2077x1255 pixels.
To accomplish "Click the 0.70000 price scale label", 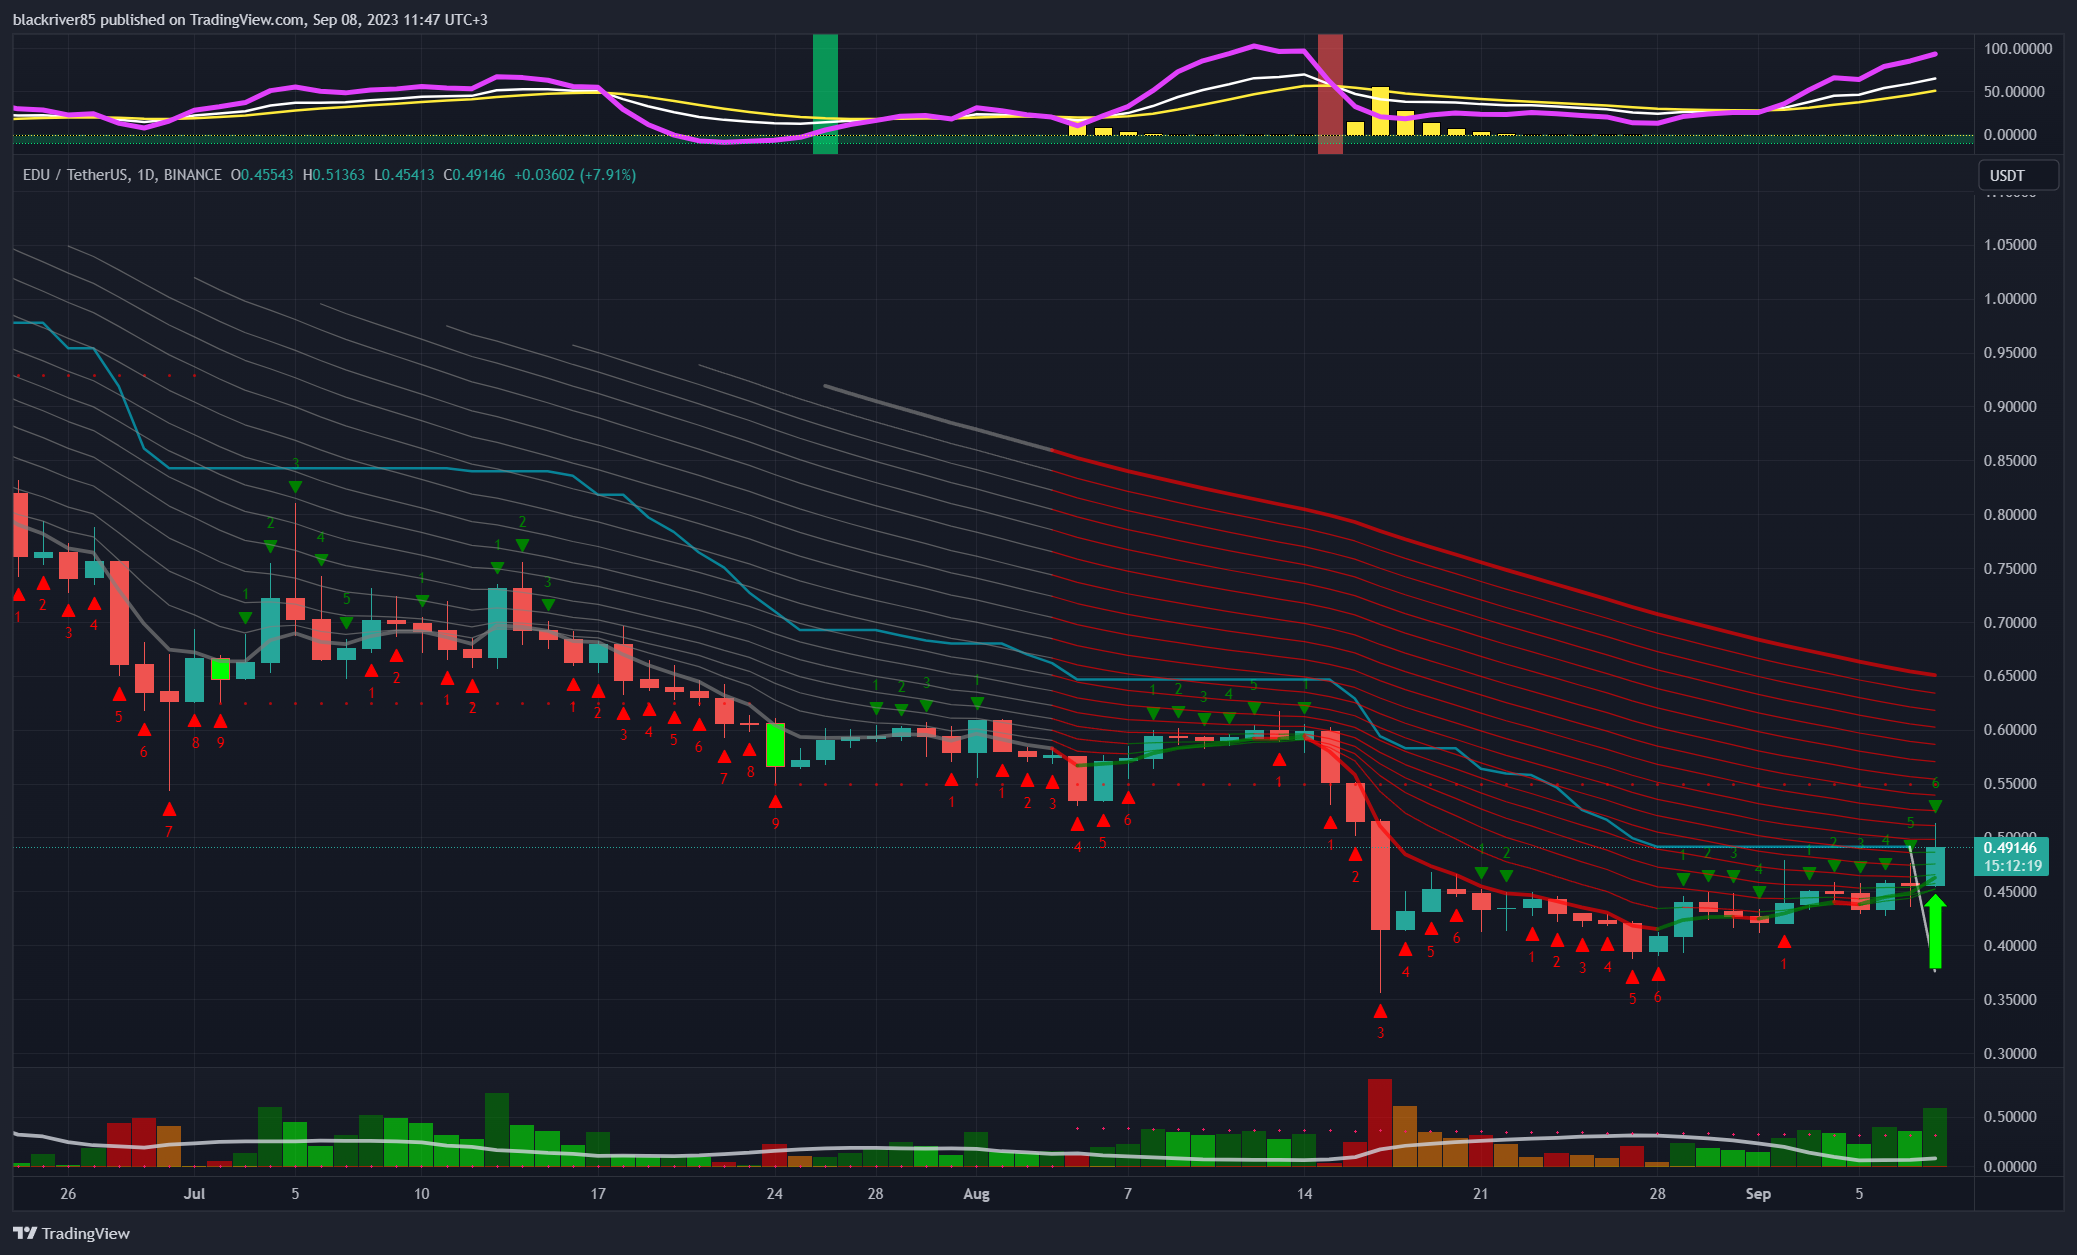I will (x=2010, y=623).
